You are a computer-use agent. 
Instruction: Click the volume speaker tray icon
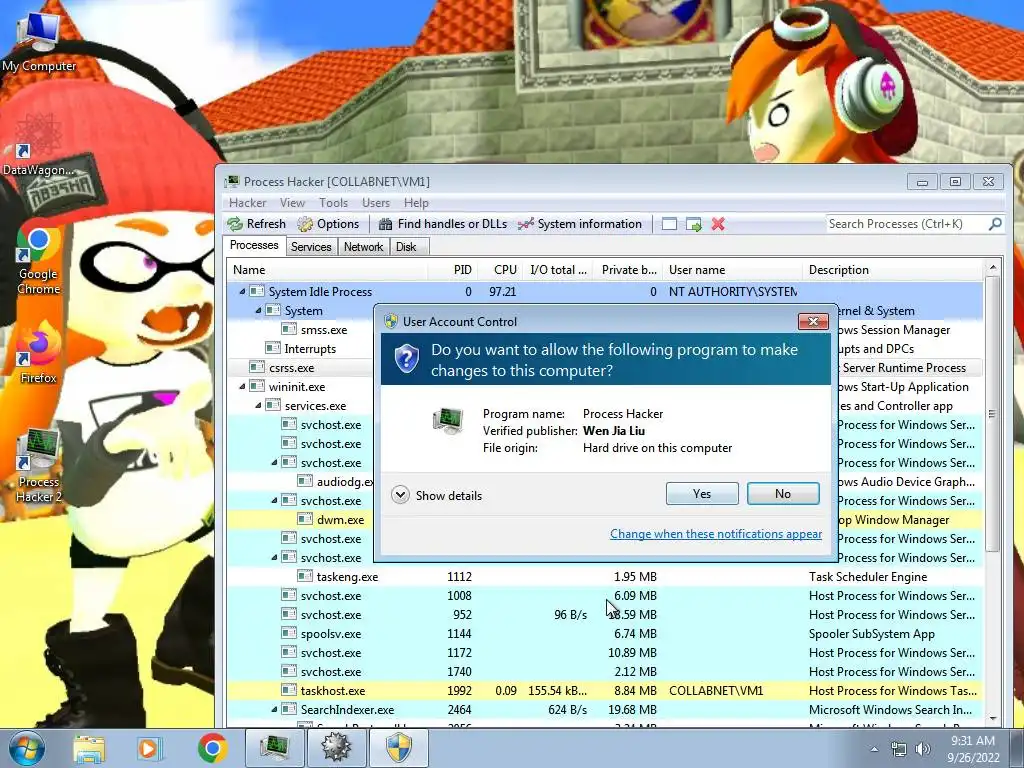coord(923,749)
